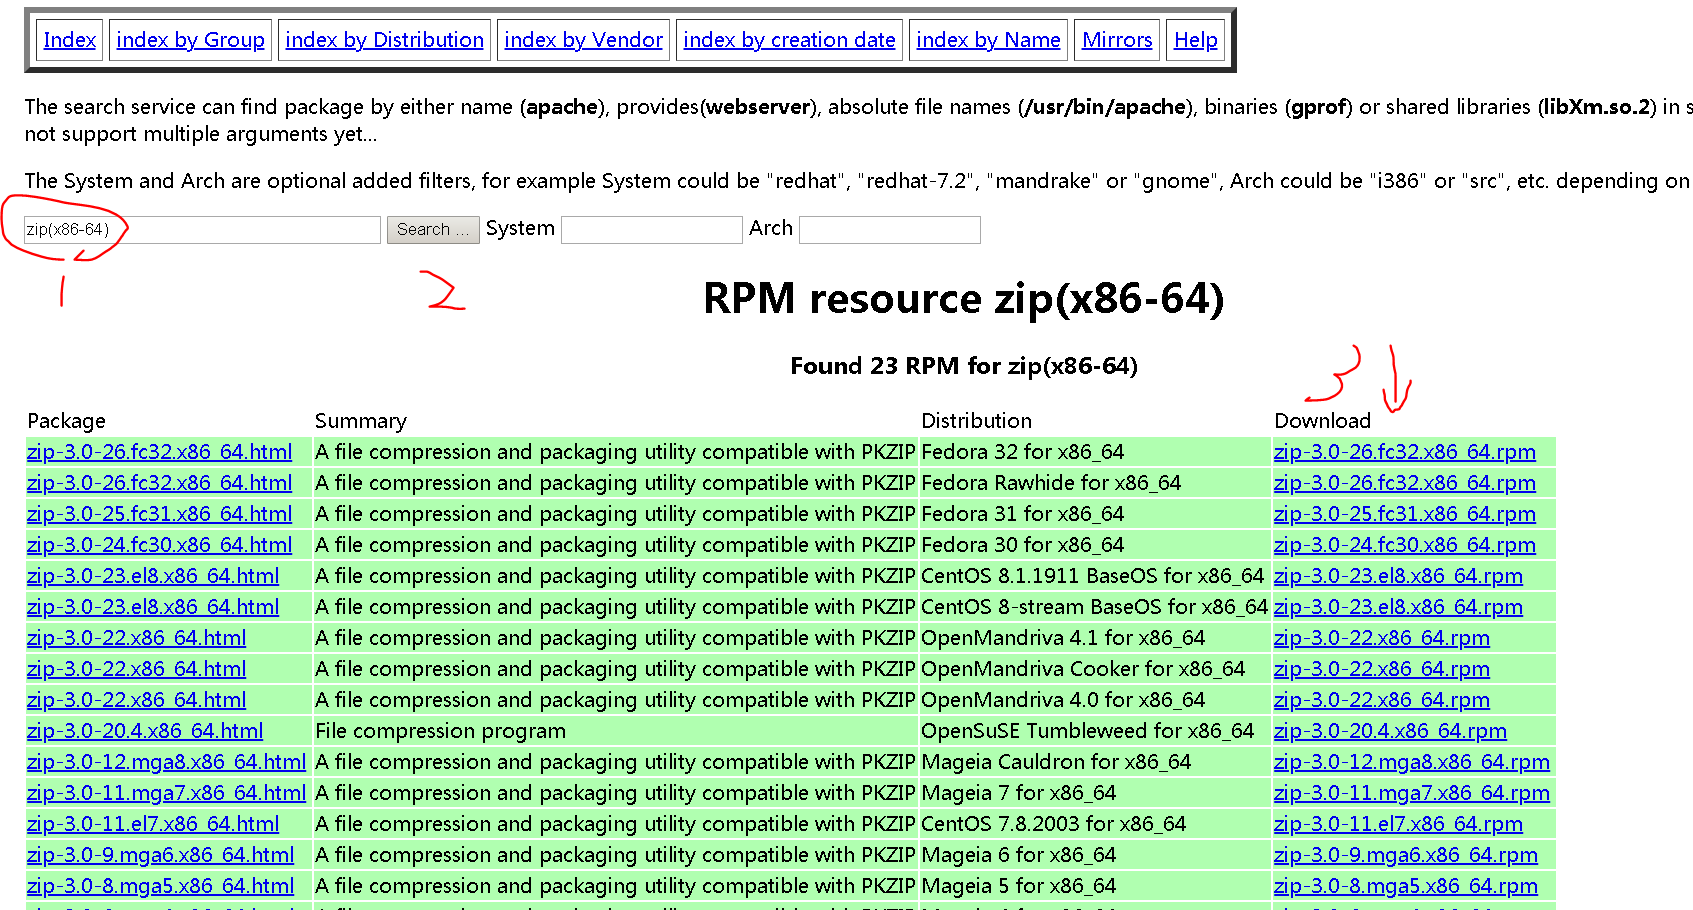Open the main Index page
Viewport: 1693px width, 910px height.
tap(69, 40)
